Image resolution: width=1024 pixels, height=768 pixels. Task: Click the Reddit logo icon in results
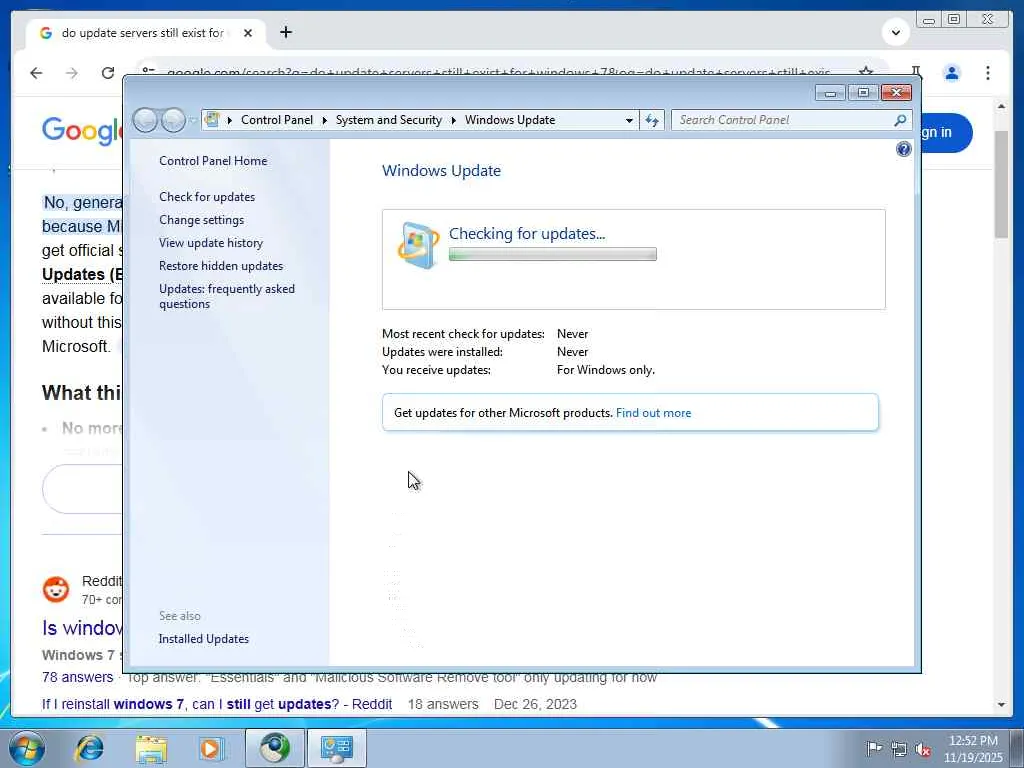pos(56,589)
